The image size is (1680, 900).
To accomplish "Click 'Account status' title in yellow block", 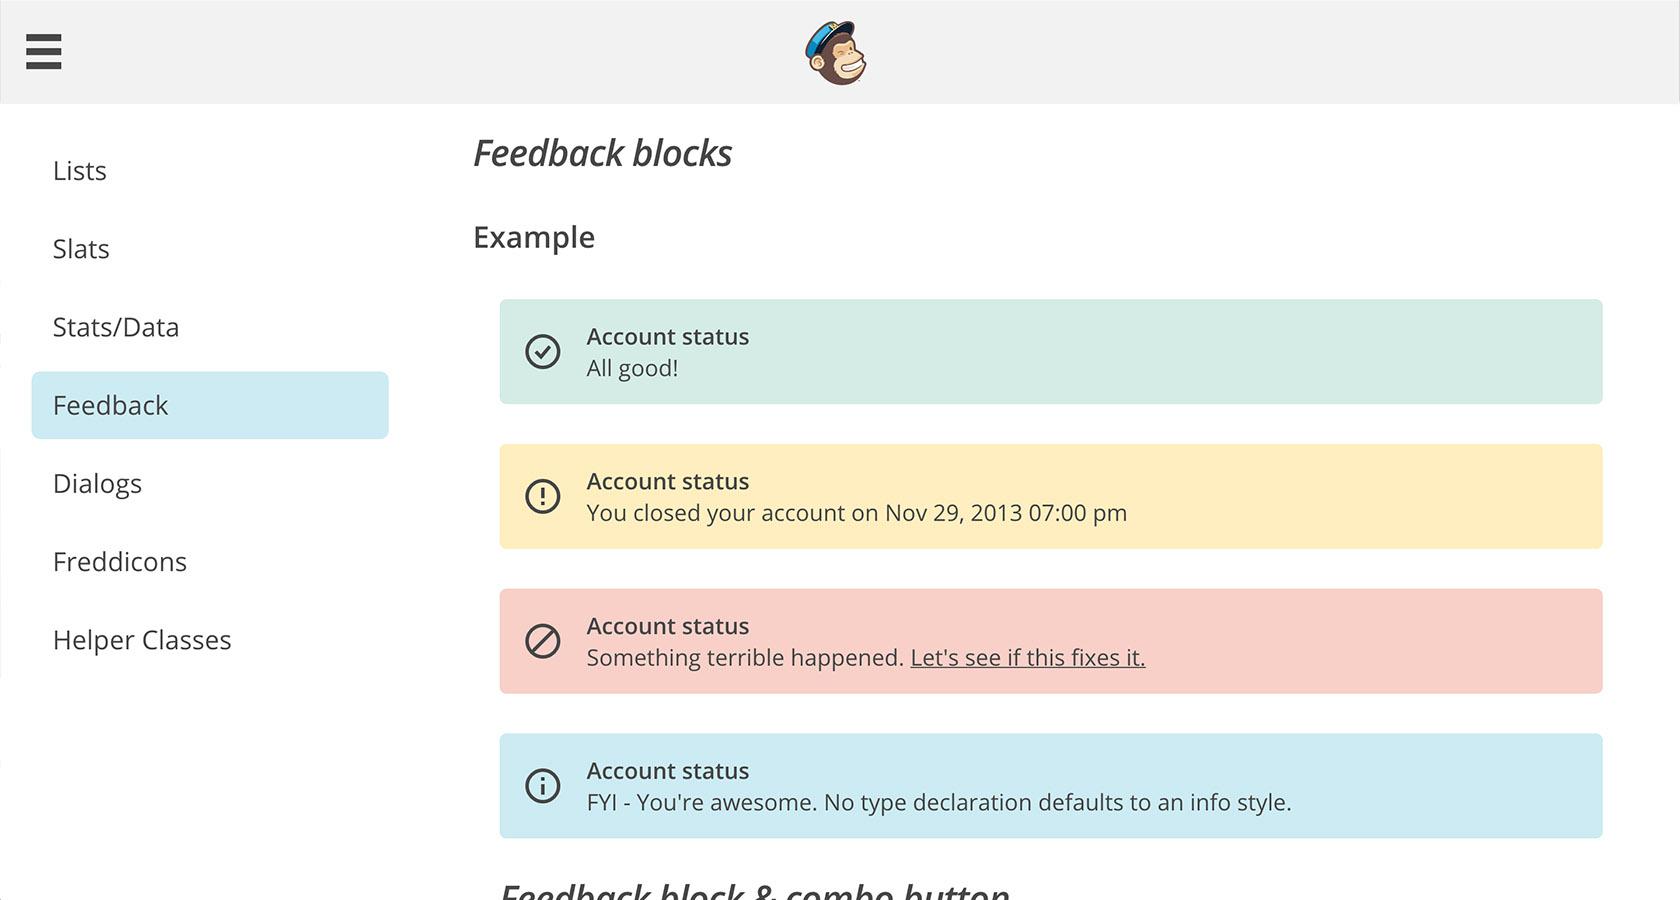I will click(x=668, y=482).
